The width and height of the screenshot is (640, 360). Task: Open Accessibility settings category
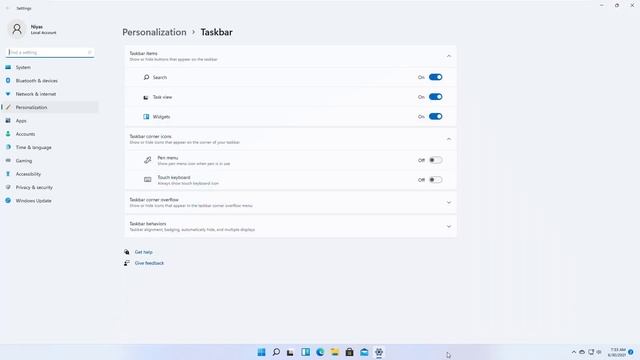(50, 174)
